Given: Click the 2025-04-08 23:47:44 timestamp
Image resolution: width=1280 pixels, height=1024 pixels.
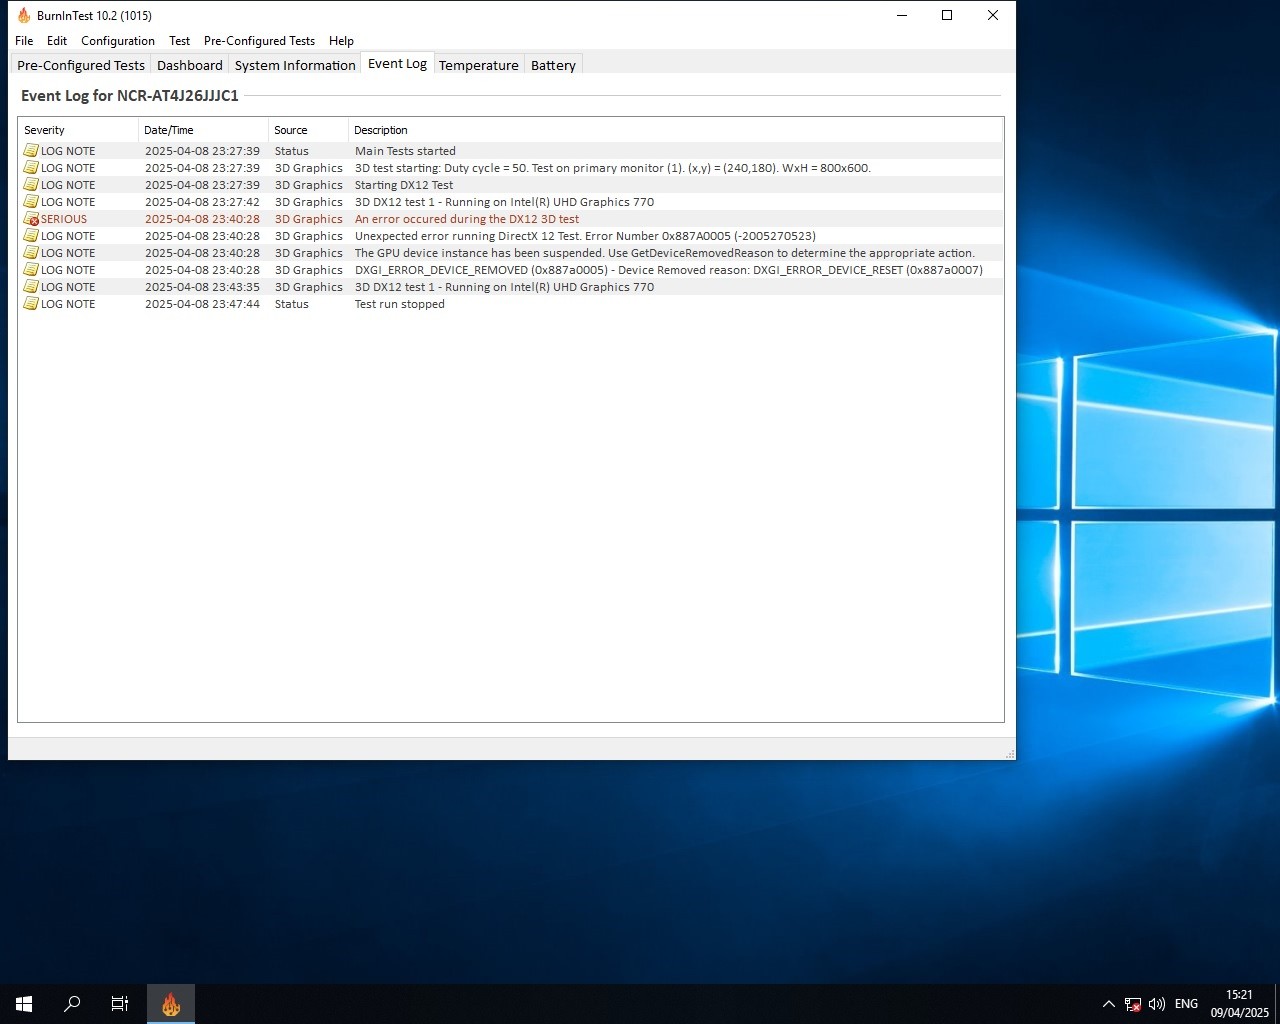Looking at the screenshot, I should (x=202, y=304).
